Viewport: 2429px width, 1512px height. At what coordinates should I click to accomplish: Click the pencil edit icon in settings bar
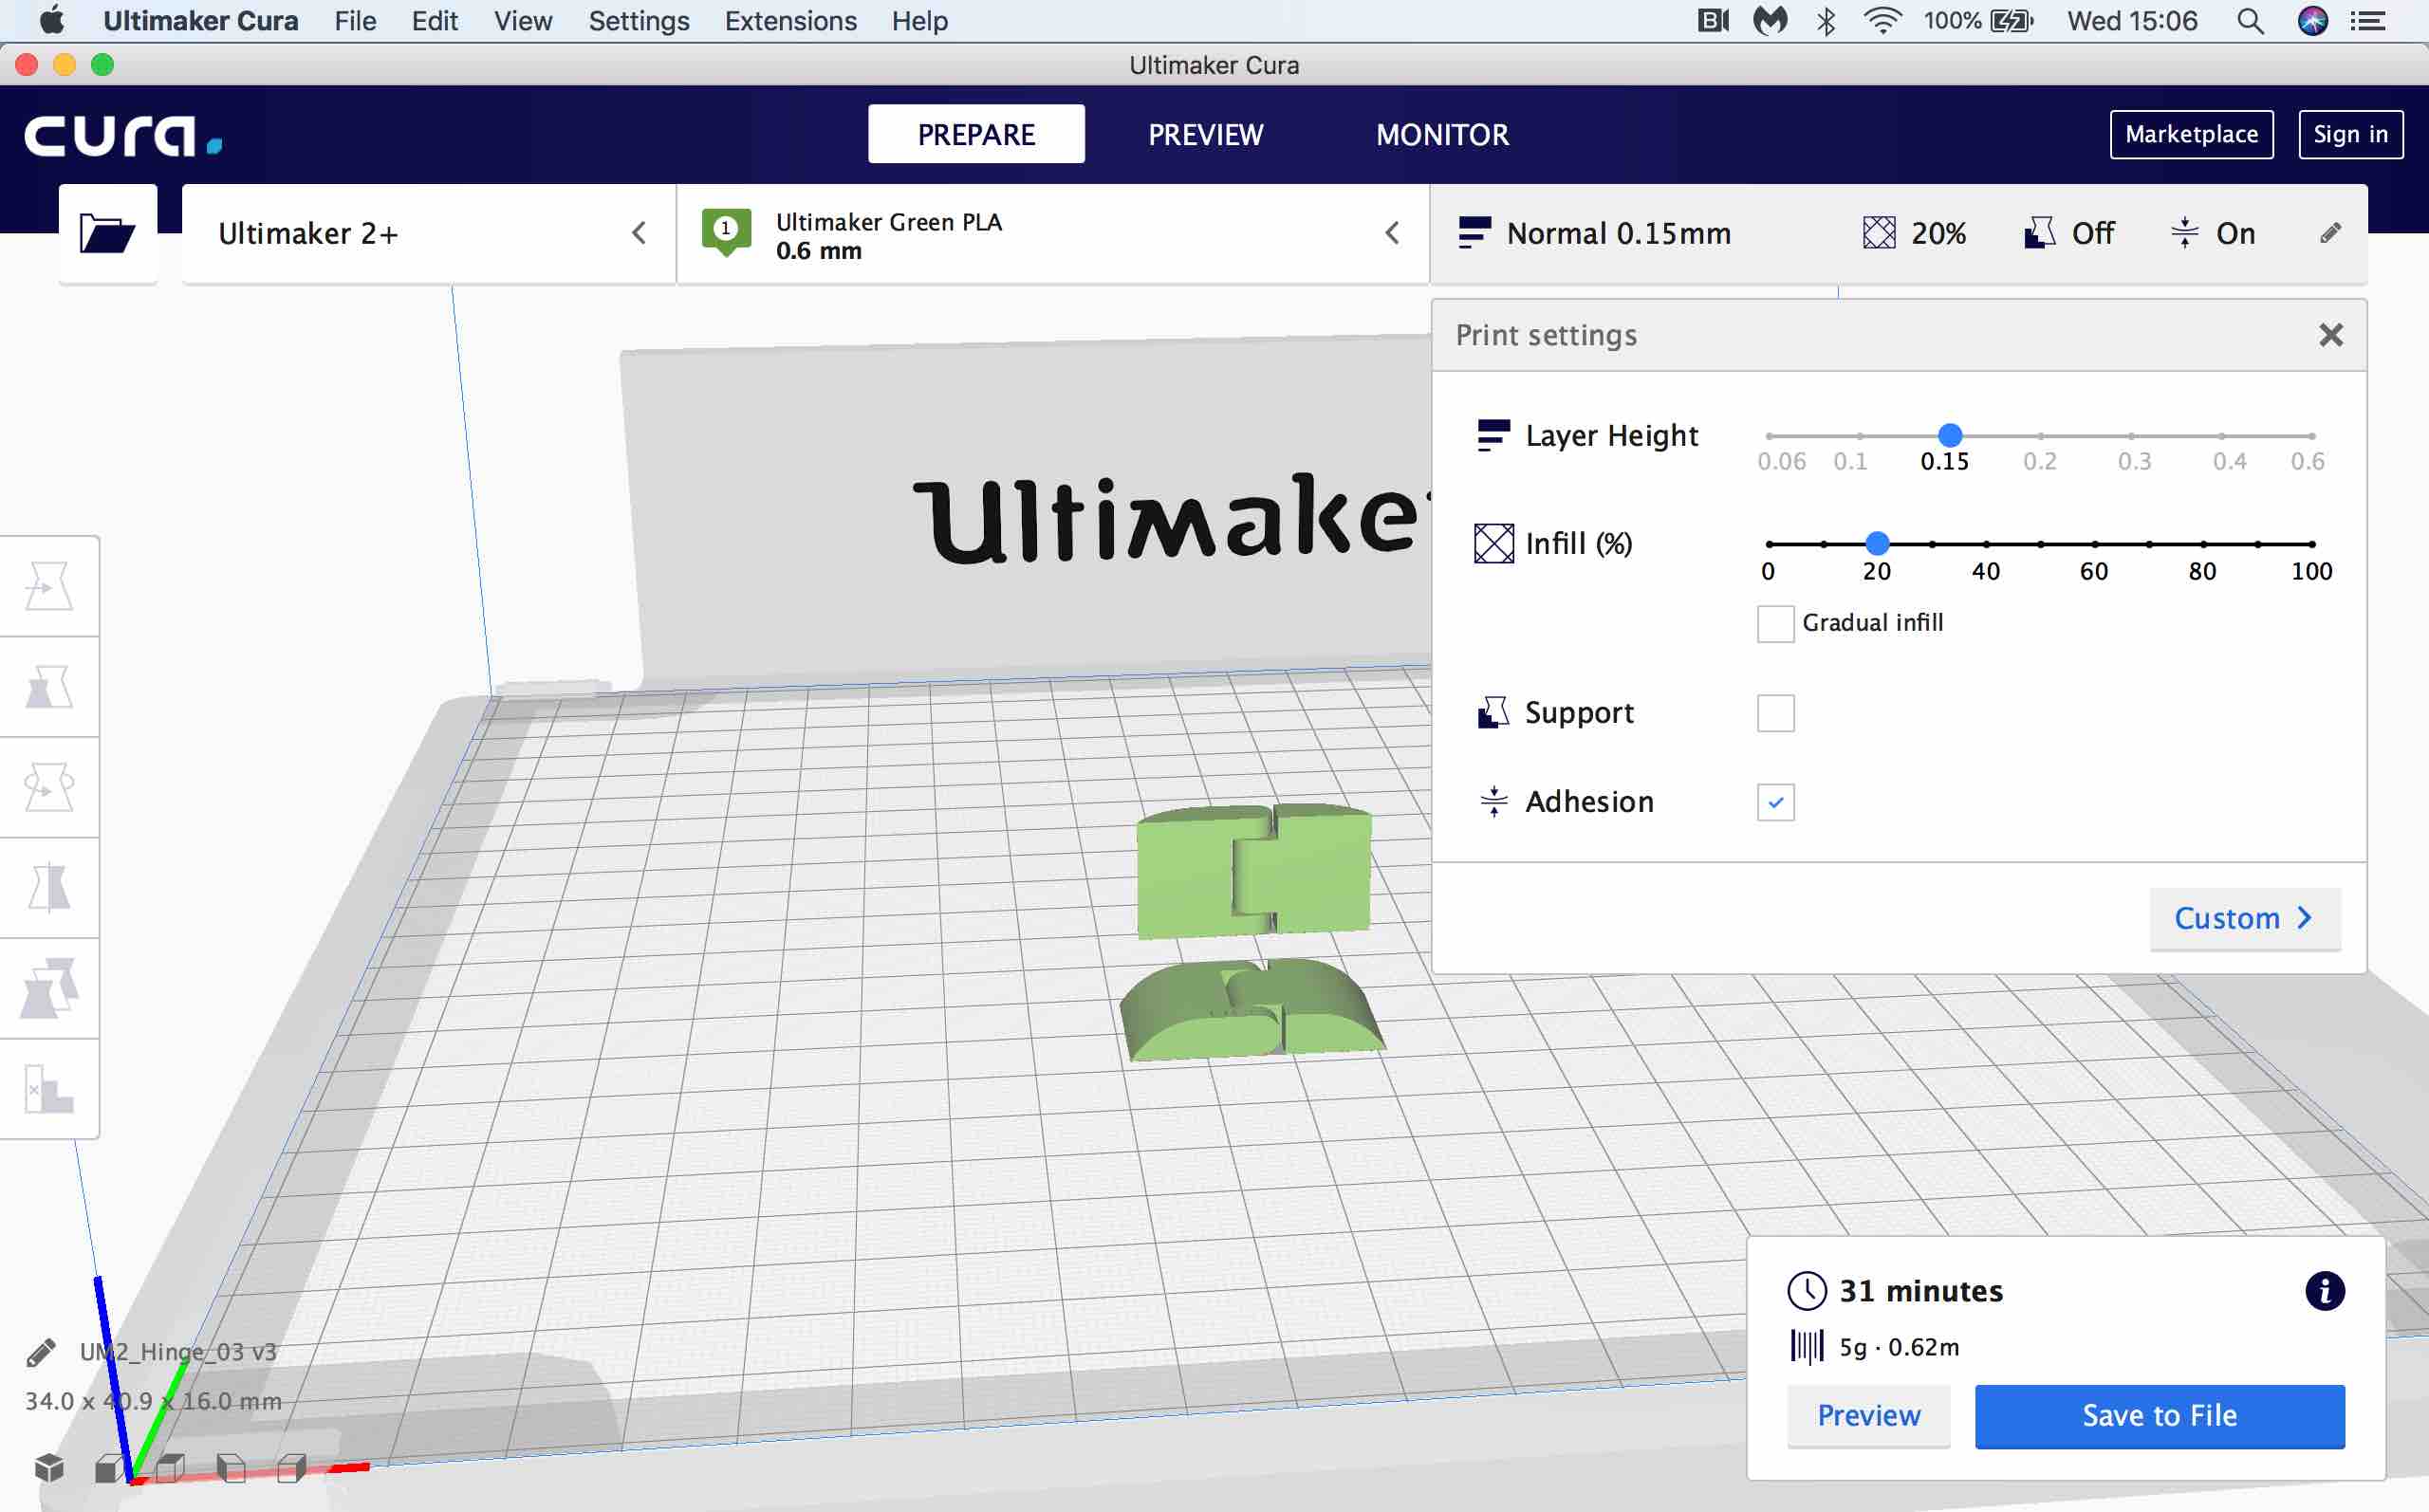[x=2330, y=233]
